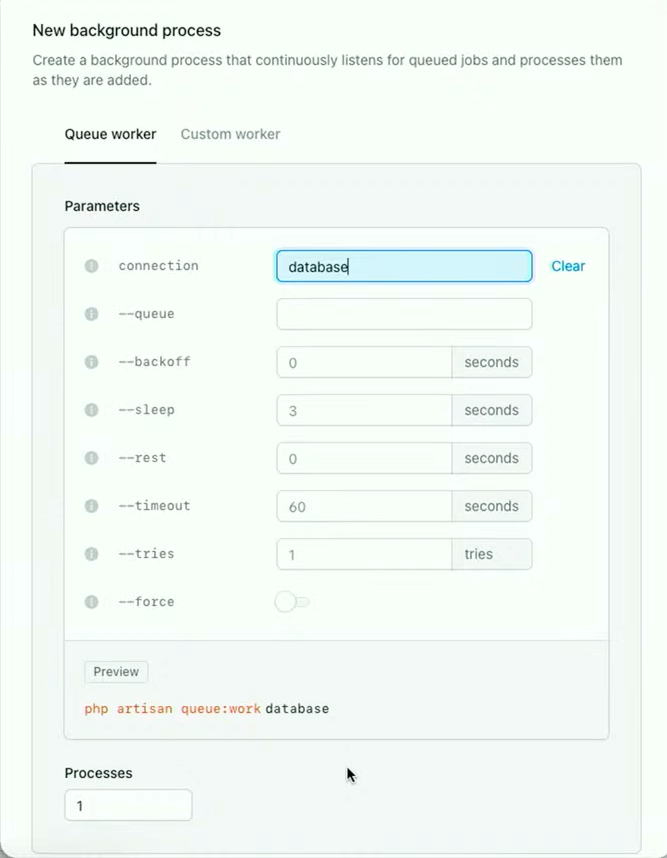Click the info icon beside --sleep

pyautogui.click(x=91, y=410)
